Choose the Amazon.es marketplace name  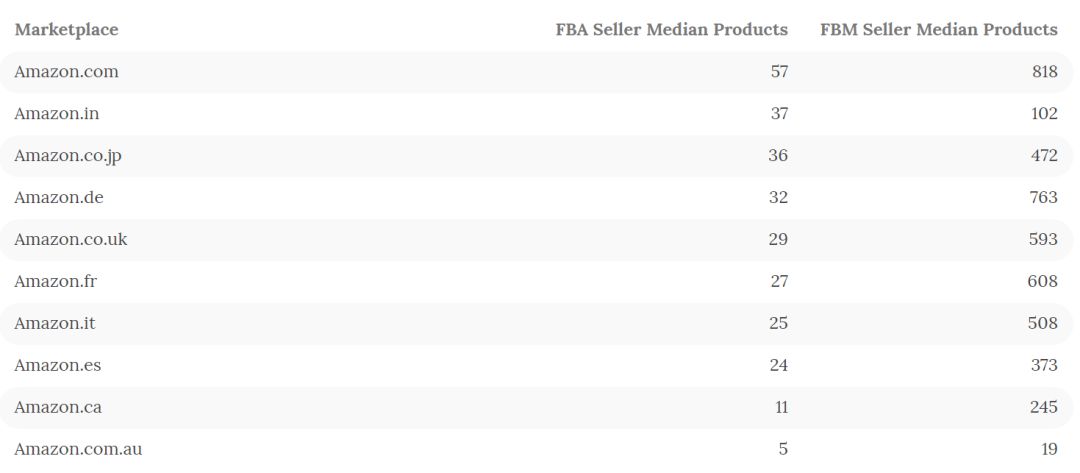click(x=57, y=366)
